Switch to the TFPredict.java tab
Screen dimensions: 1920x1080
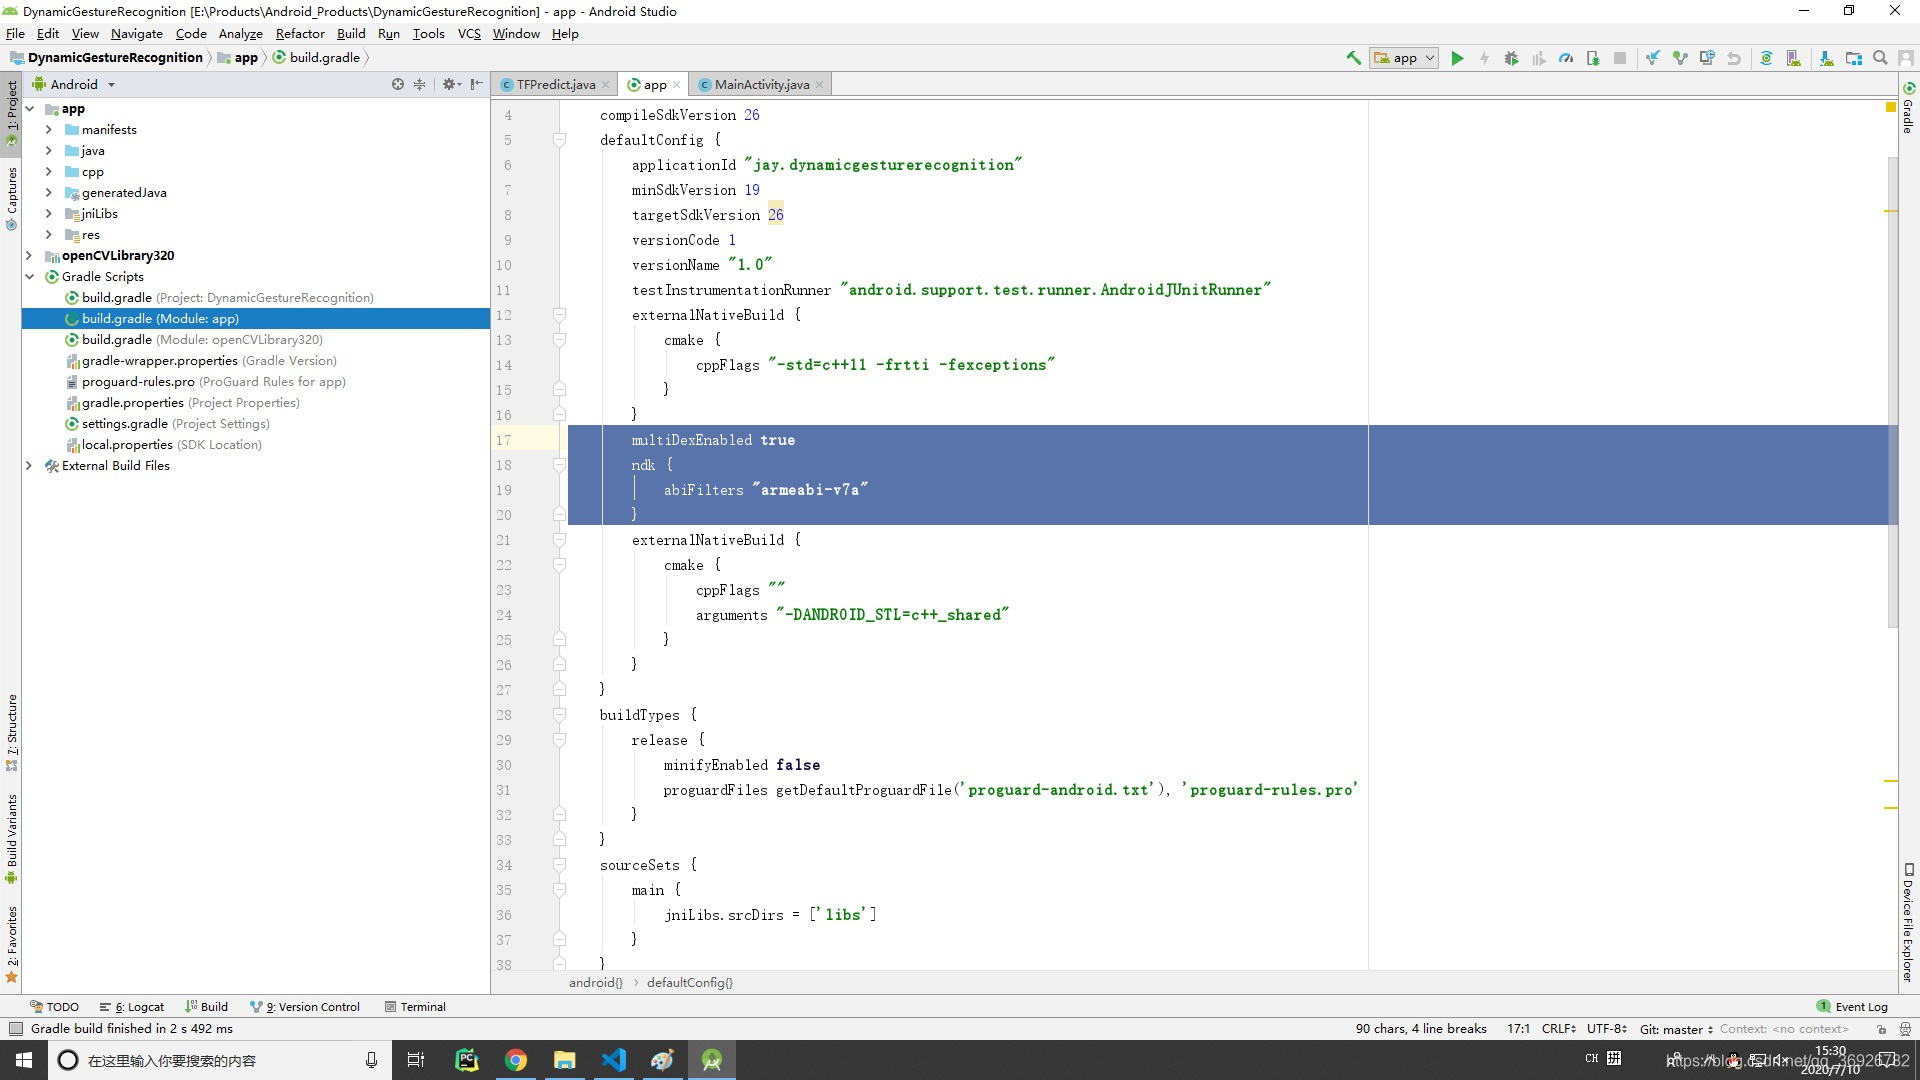(555, 85)
